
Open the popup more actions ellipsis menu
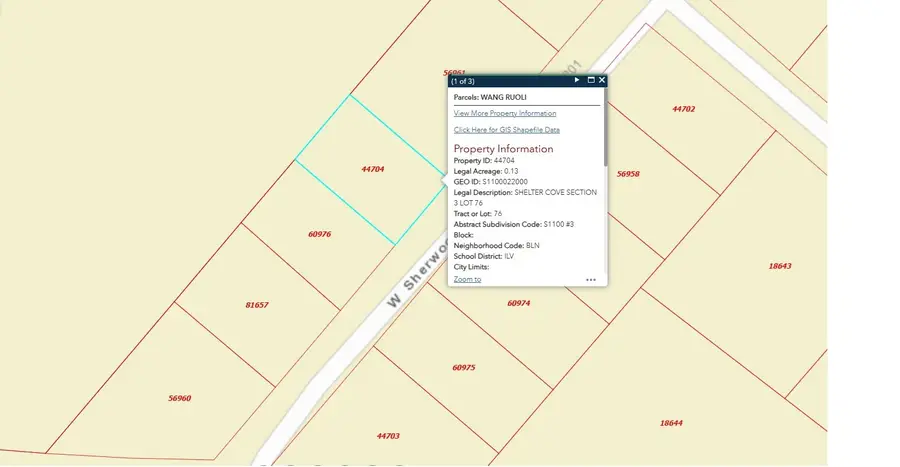click(590, 280)
